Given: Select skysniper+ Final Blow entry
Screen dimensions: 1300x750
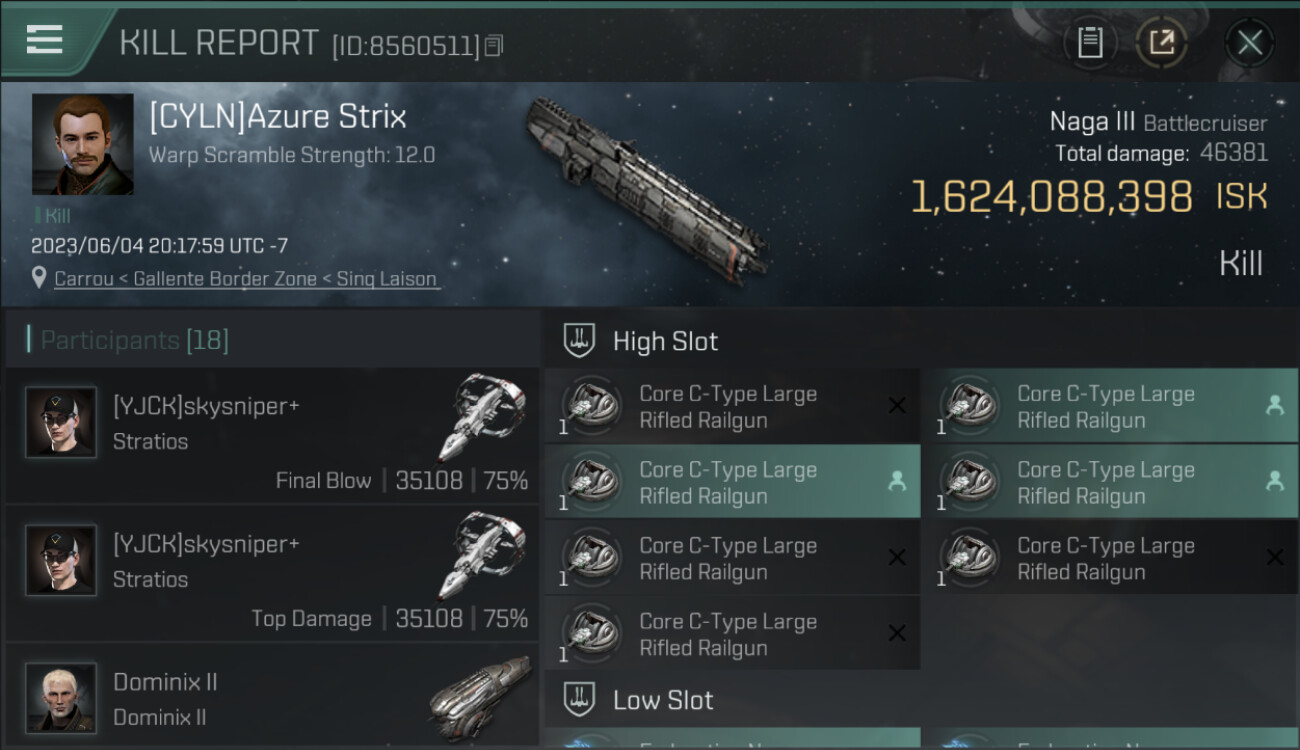Looking at the screenshot, I should (x=272, y=436).
